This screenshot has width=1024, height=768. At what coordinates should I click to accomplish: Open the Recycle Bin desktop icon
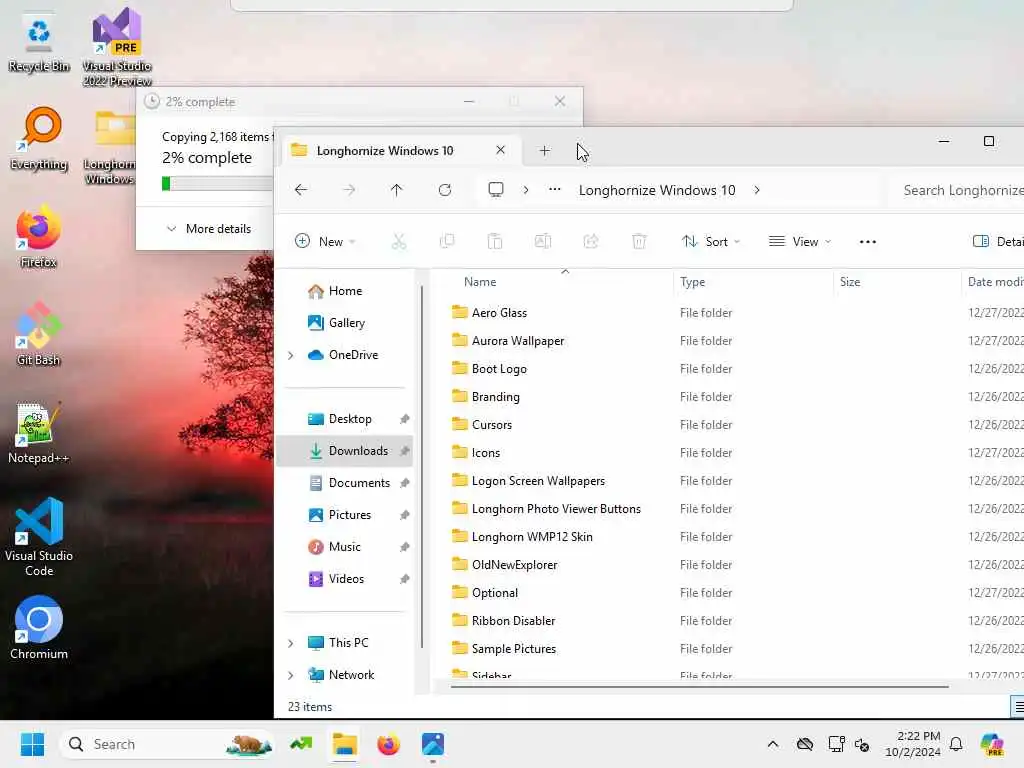[39, 43]
